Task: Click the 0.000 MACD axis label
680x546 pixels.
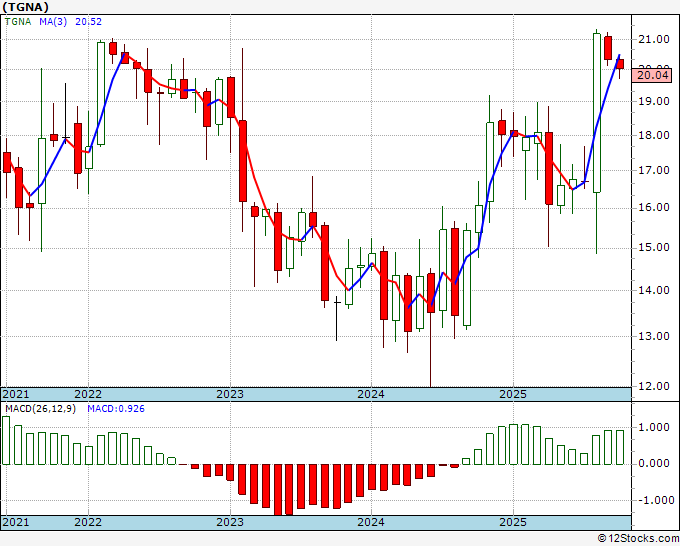Action: click(654, 464)
